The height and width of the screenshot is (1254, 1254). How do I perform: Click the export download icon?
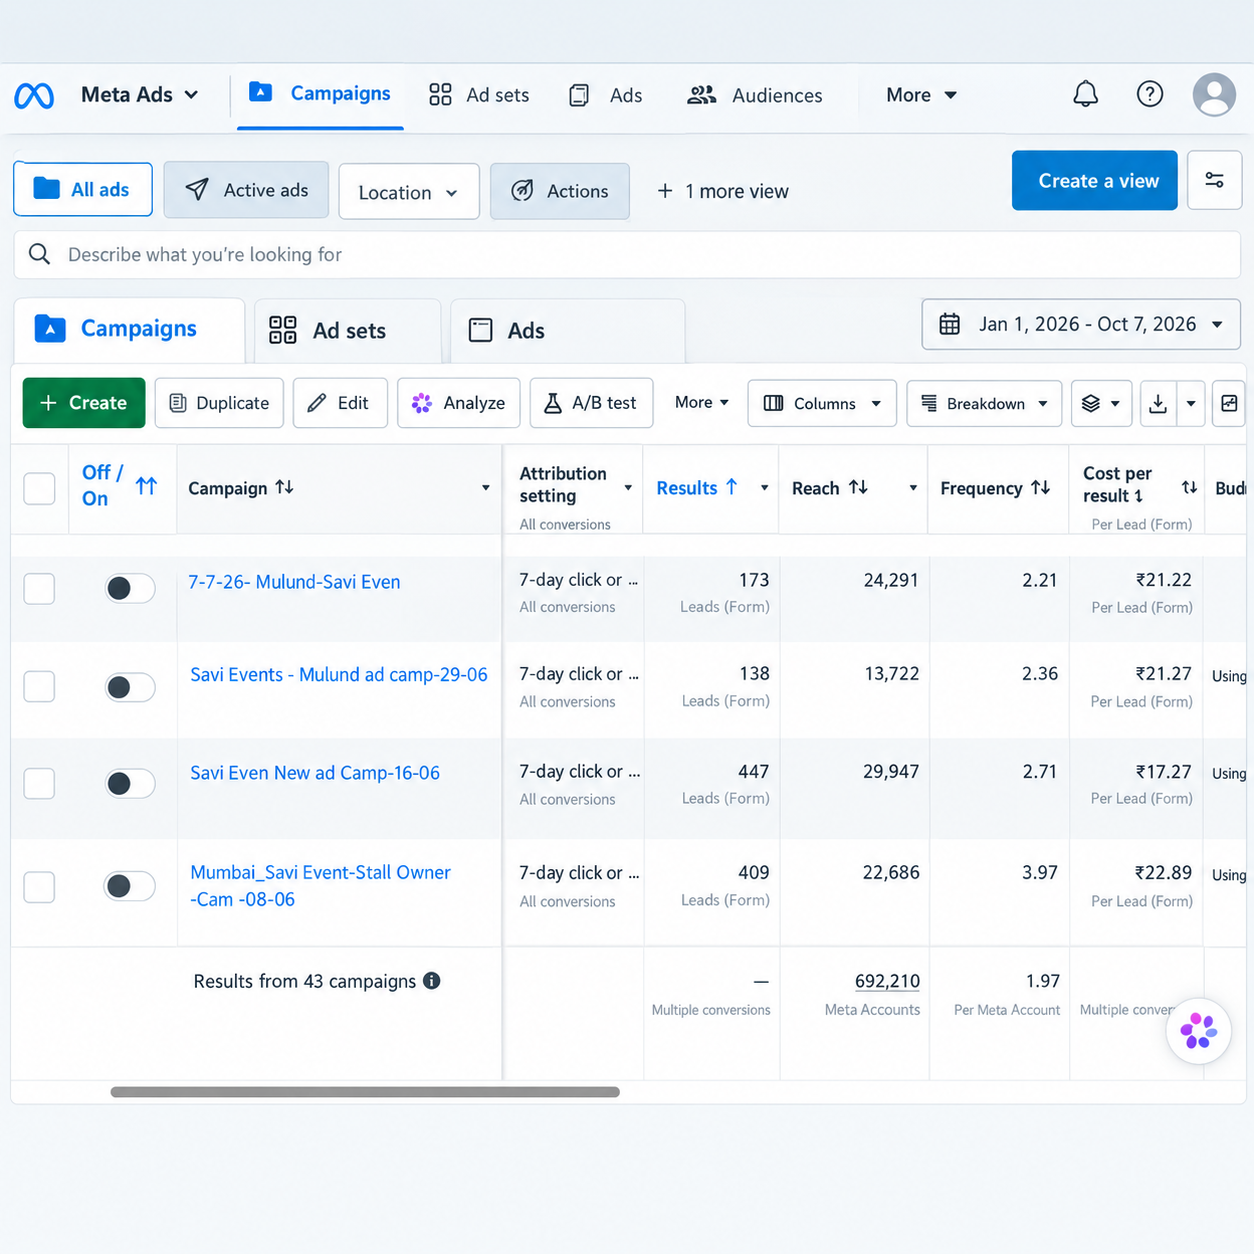1158,403
